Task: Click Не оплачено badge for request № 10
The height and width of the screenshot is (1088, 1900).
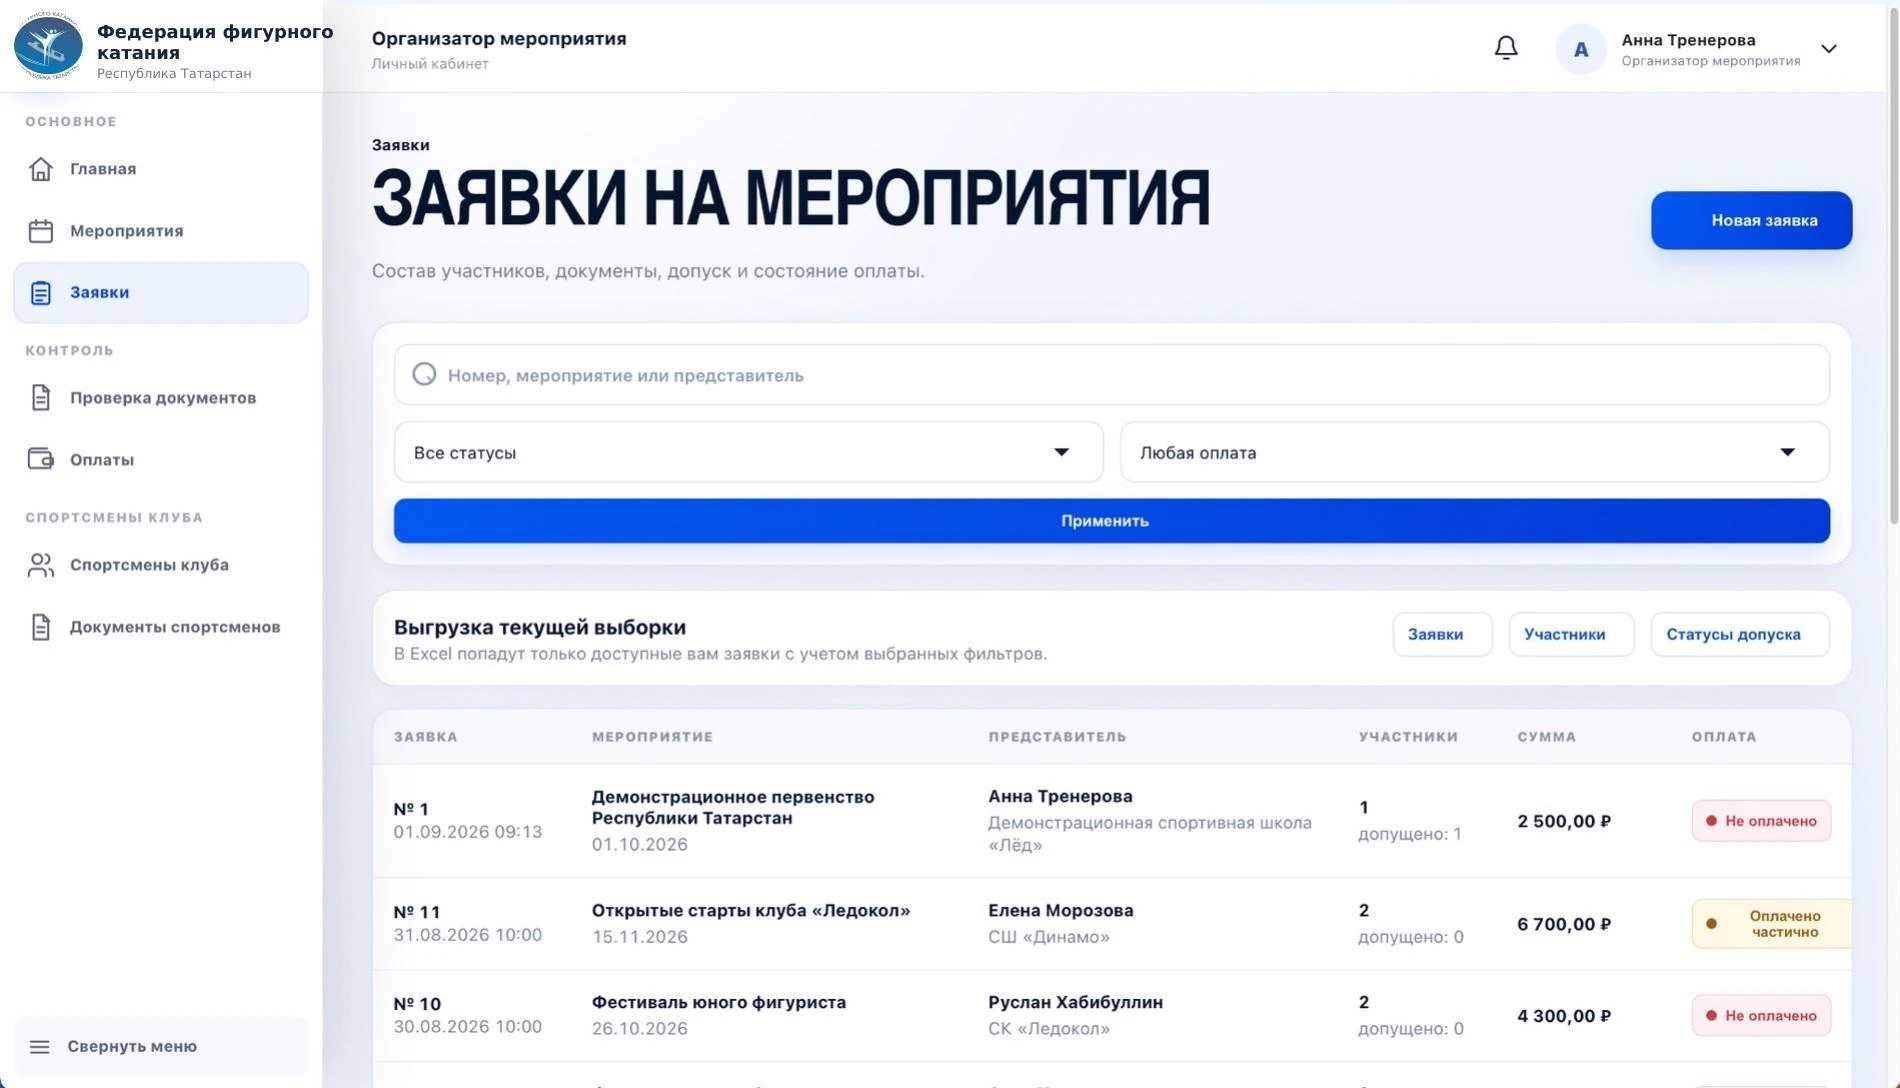Action: (1761, 1016)
